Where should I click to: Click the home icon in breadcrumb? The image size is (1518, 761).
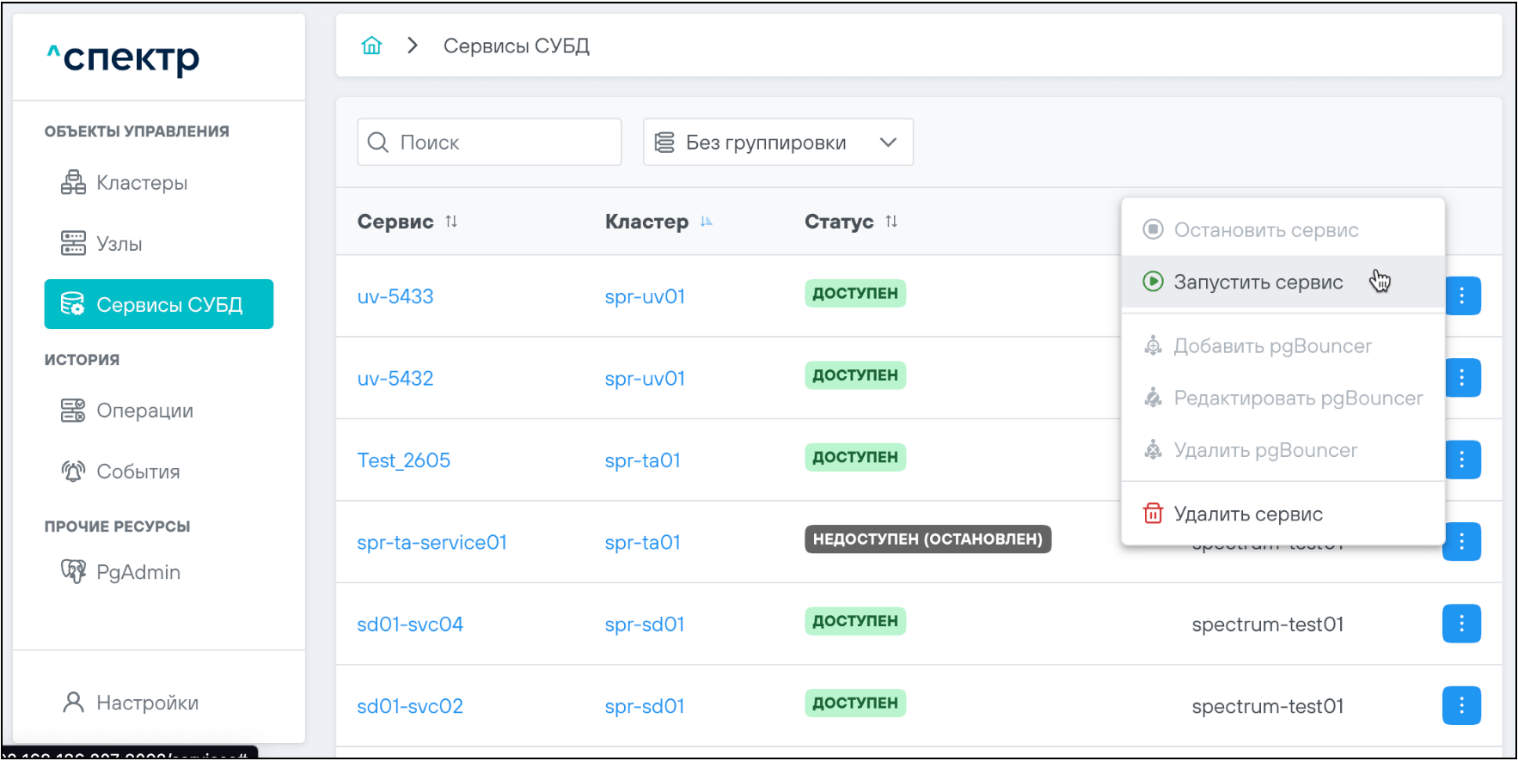pos(371,46)
